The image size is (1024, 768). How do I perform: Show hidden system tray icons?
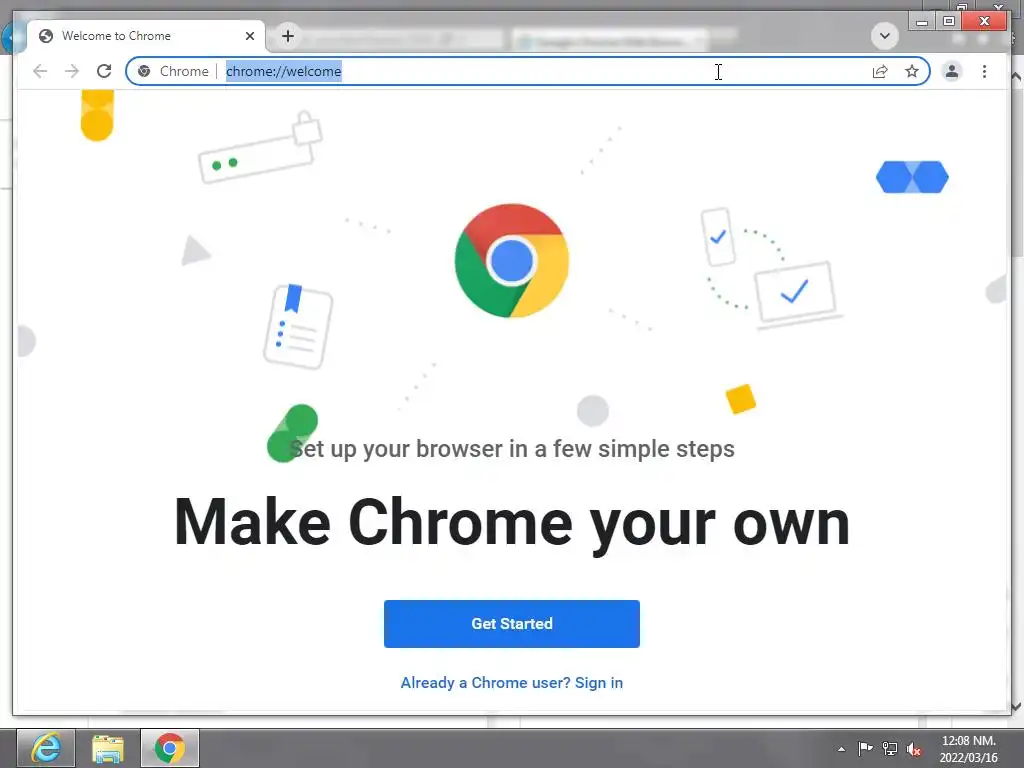click(842, 749)
